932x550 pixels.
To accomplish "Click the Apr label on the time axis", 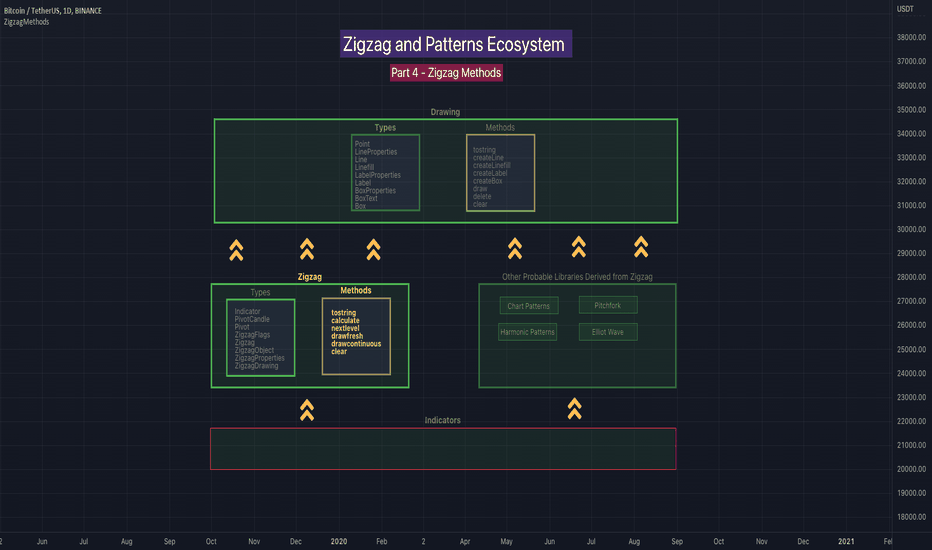I will (465, 542).
